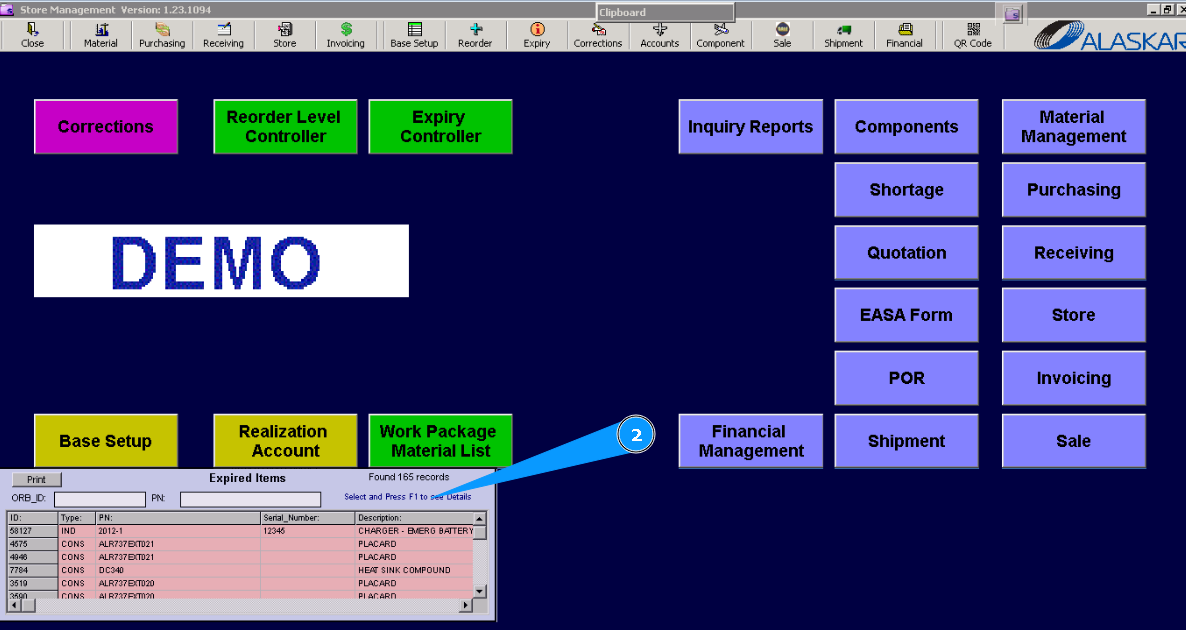Open the Sale tile

coord(1073,441)
